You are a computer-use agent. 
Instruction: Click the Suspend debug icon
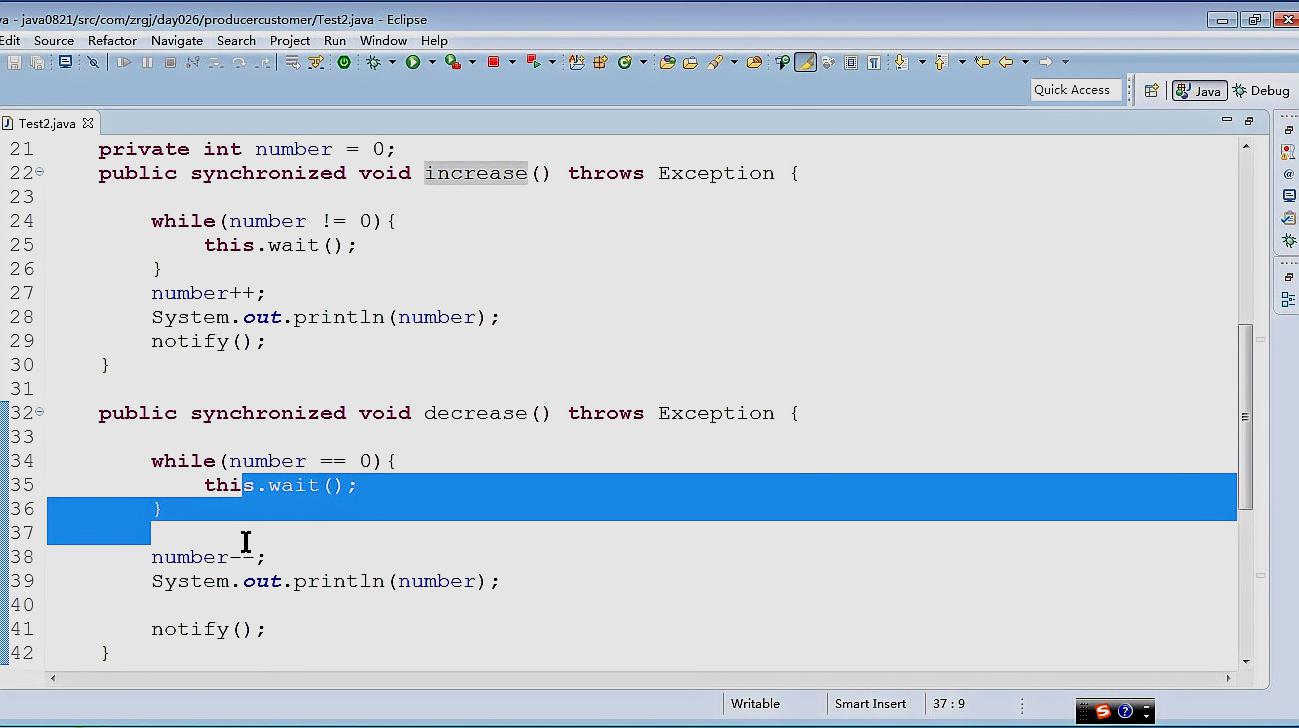click(x=147, y=62)
